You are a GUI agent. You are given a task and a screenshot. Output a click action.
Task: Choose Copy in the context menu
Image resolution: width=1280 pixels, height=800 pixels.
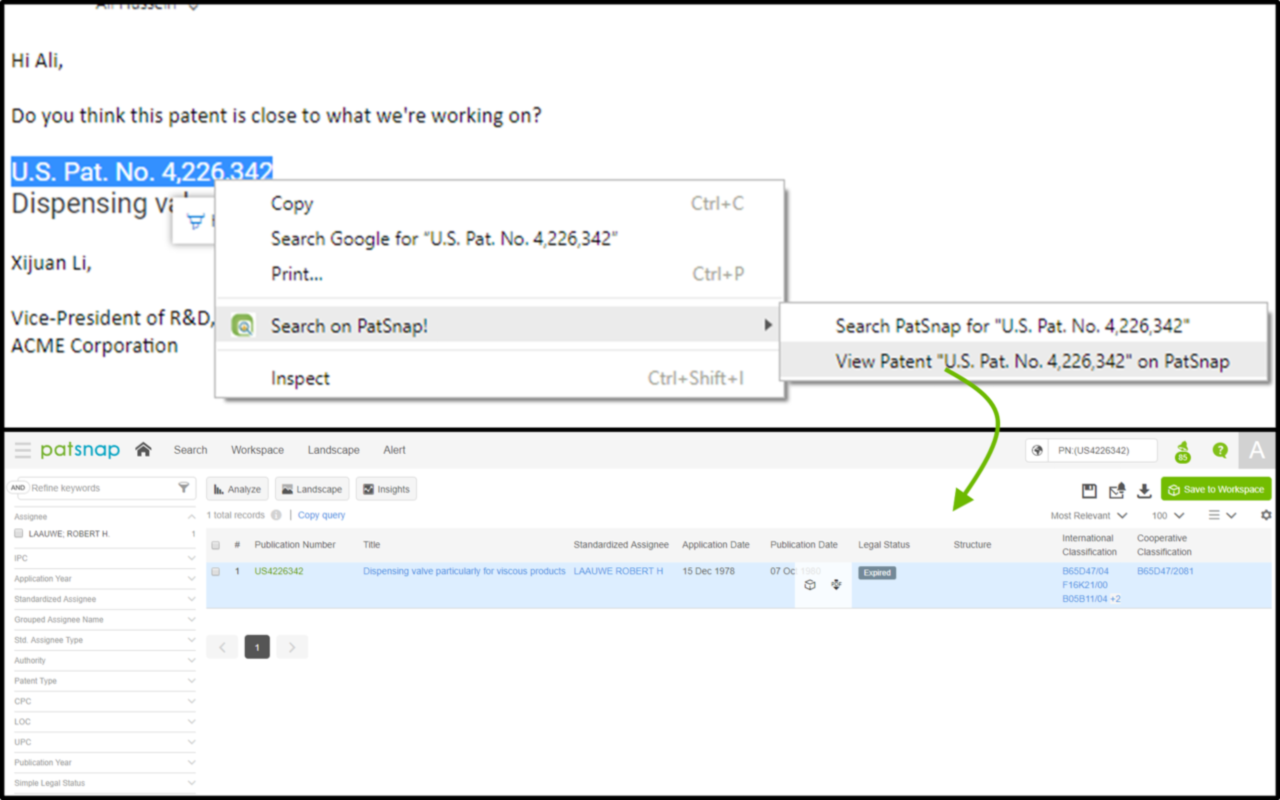pos(500,204)
